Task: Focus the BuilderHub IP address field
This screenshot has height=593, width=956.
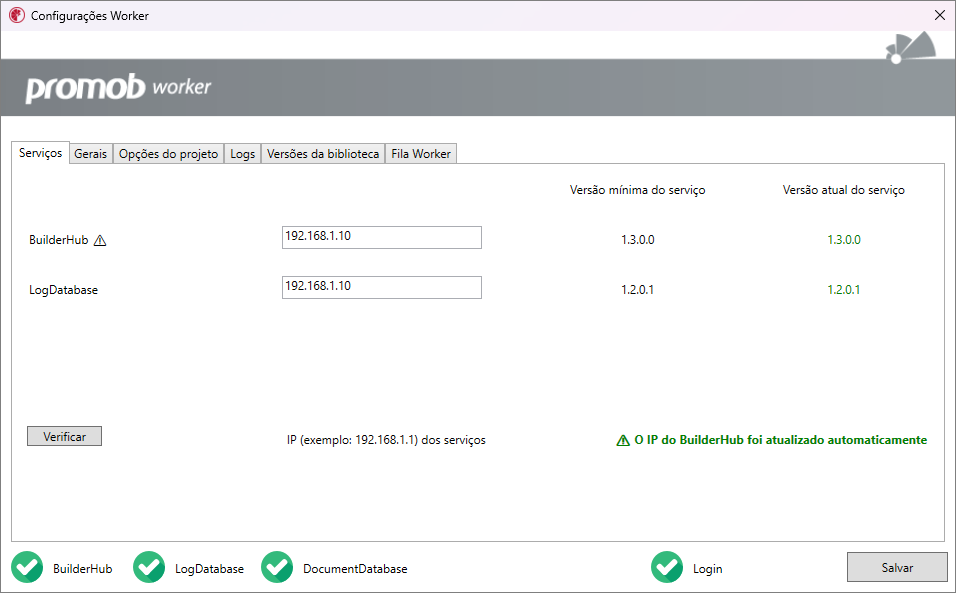Action: tap(382, 237)
